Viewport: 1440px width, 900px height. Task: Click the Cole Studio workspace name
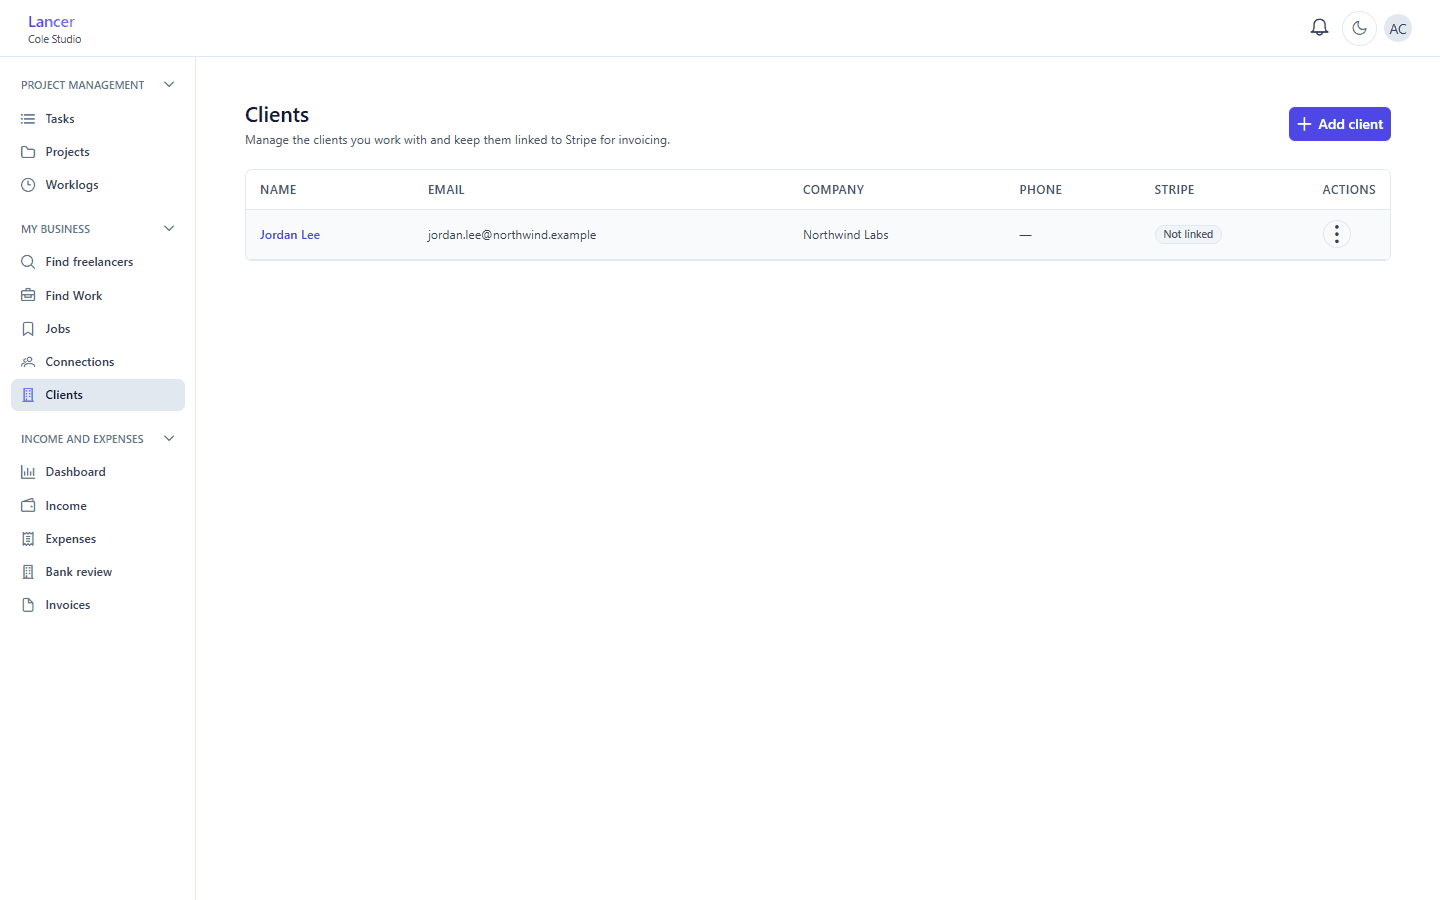point(55,39)
